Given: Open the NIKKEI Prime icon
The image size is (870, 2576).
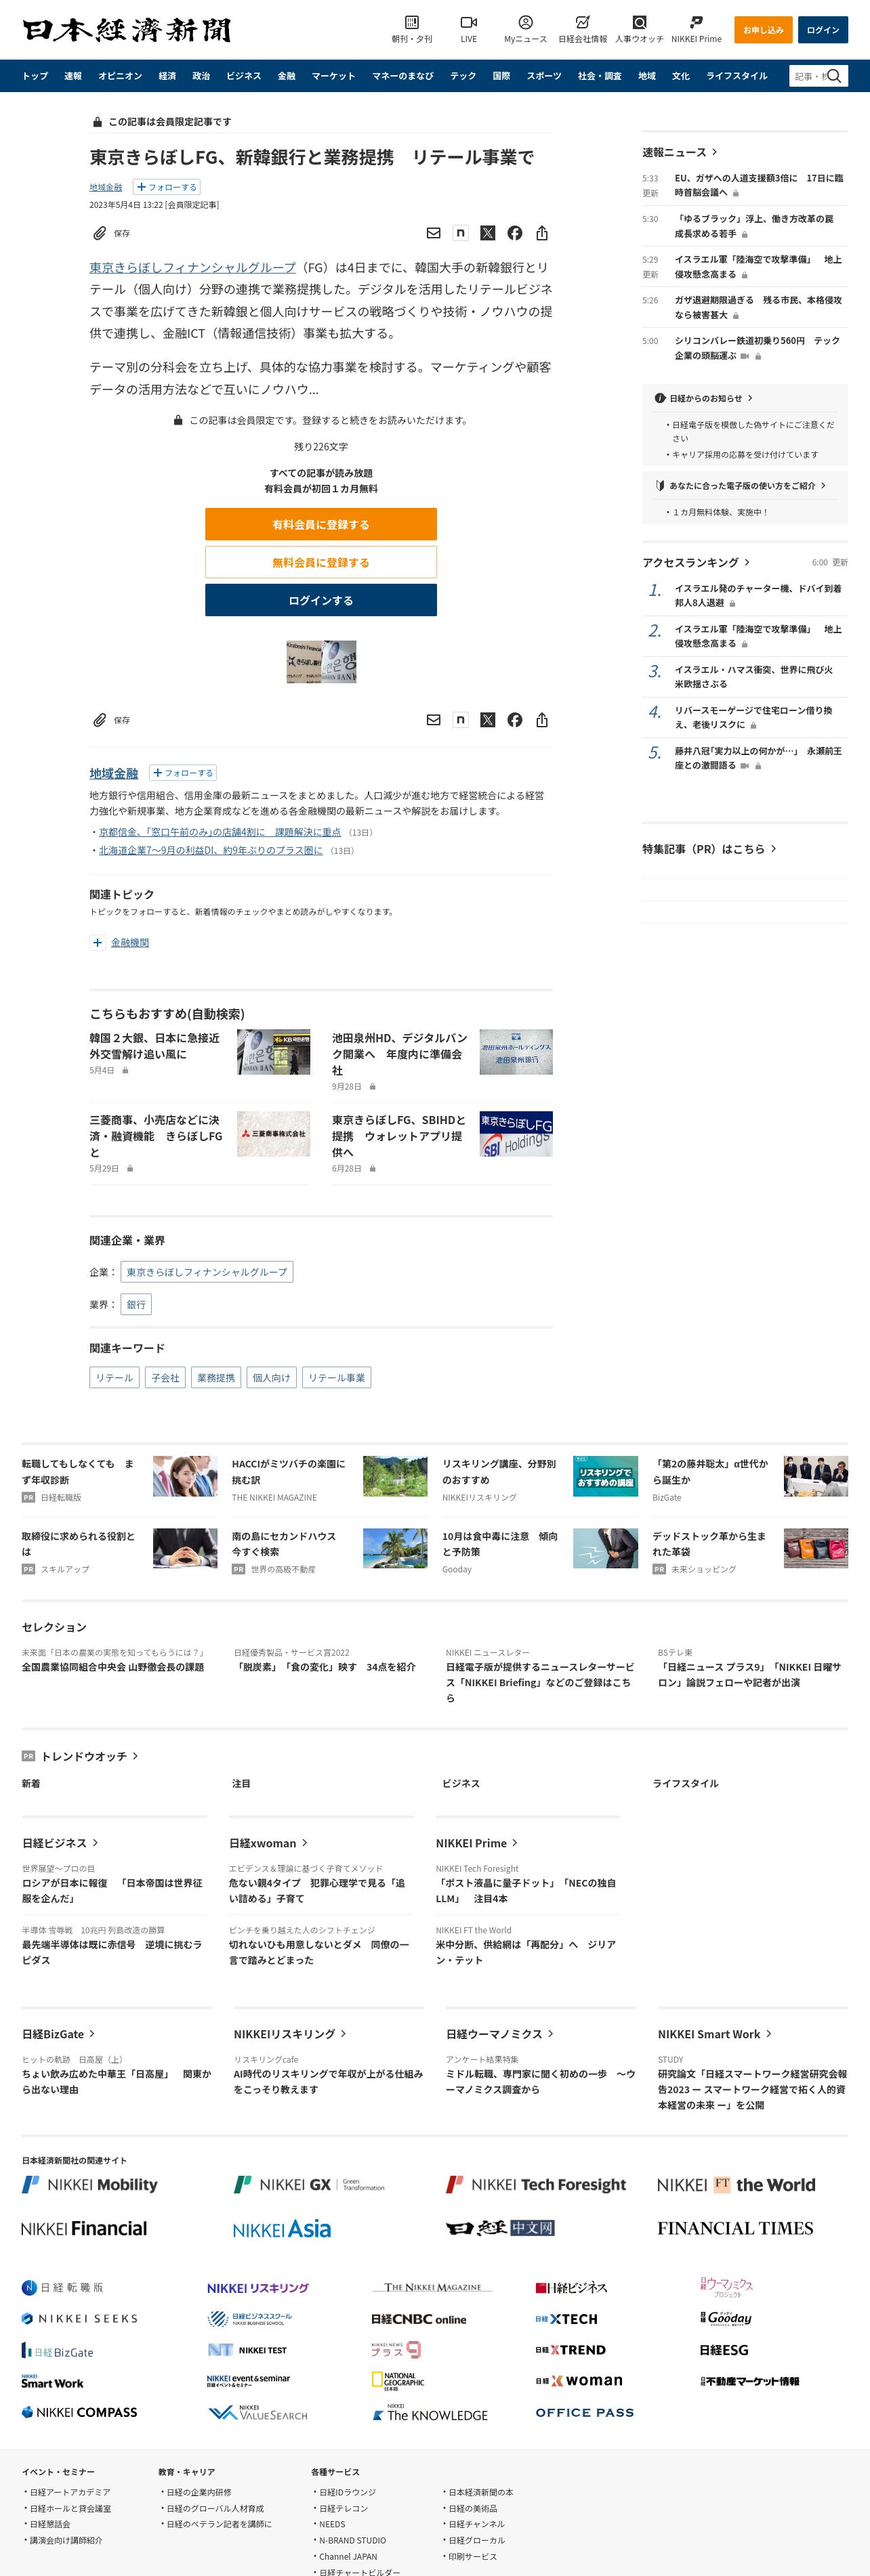Looking at the screenshot, I should click(696, 22).
